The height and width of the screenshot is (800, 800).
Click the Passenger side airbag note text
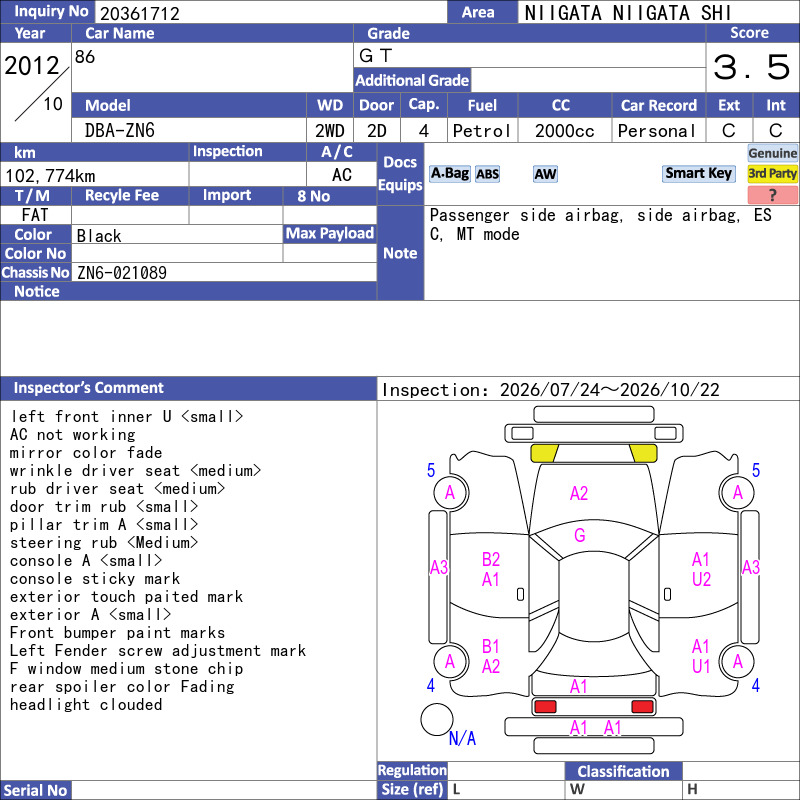601,224
